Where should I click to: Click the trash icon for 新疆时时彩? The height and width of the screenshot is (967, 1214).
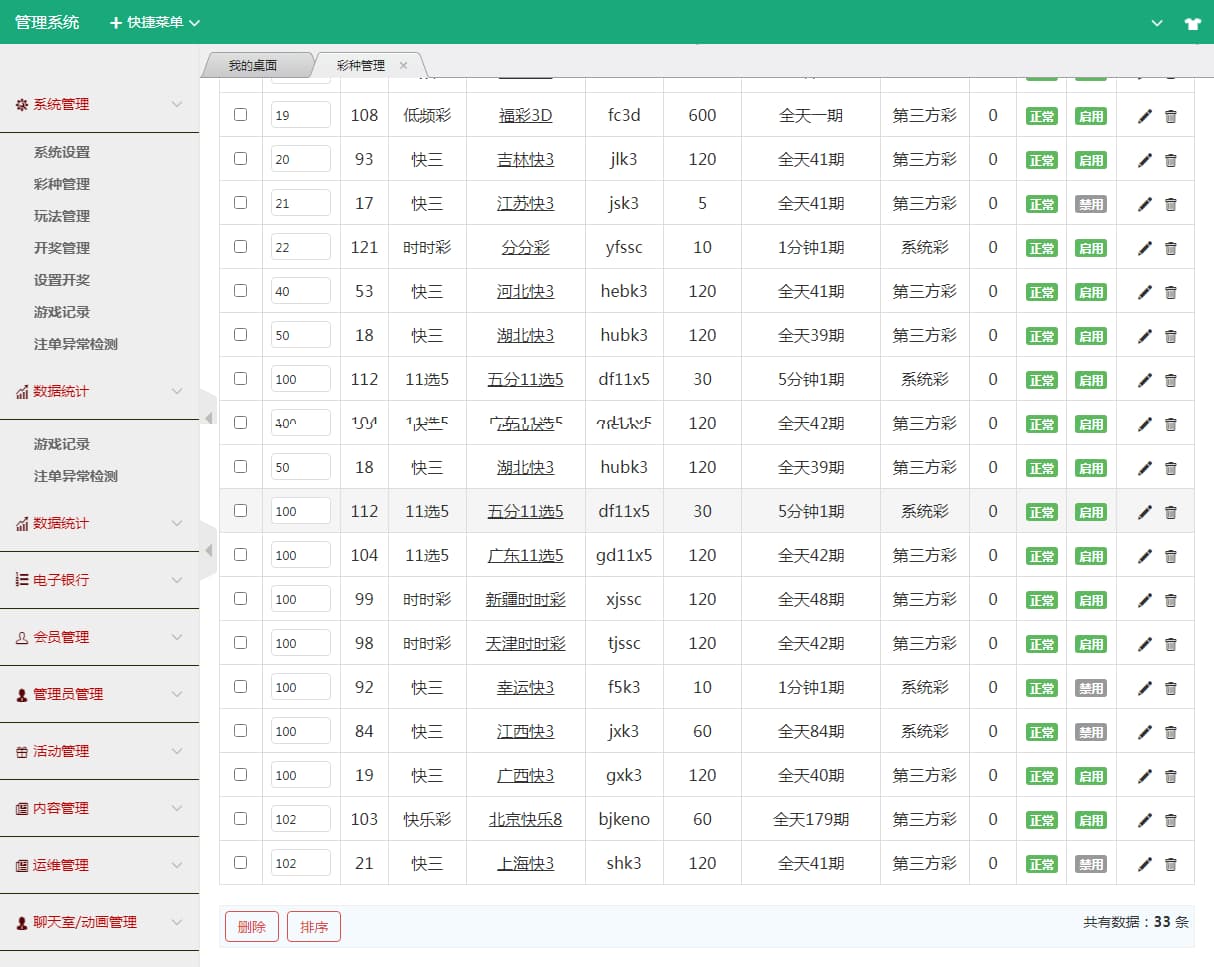point(1171,600)
